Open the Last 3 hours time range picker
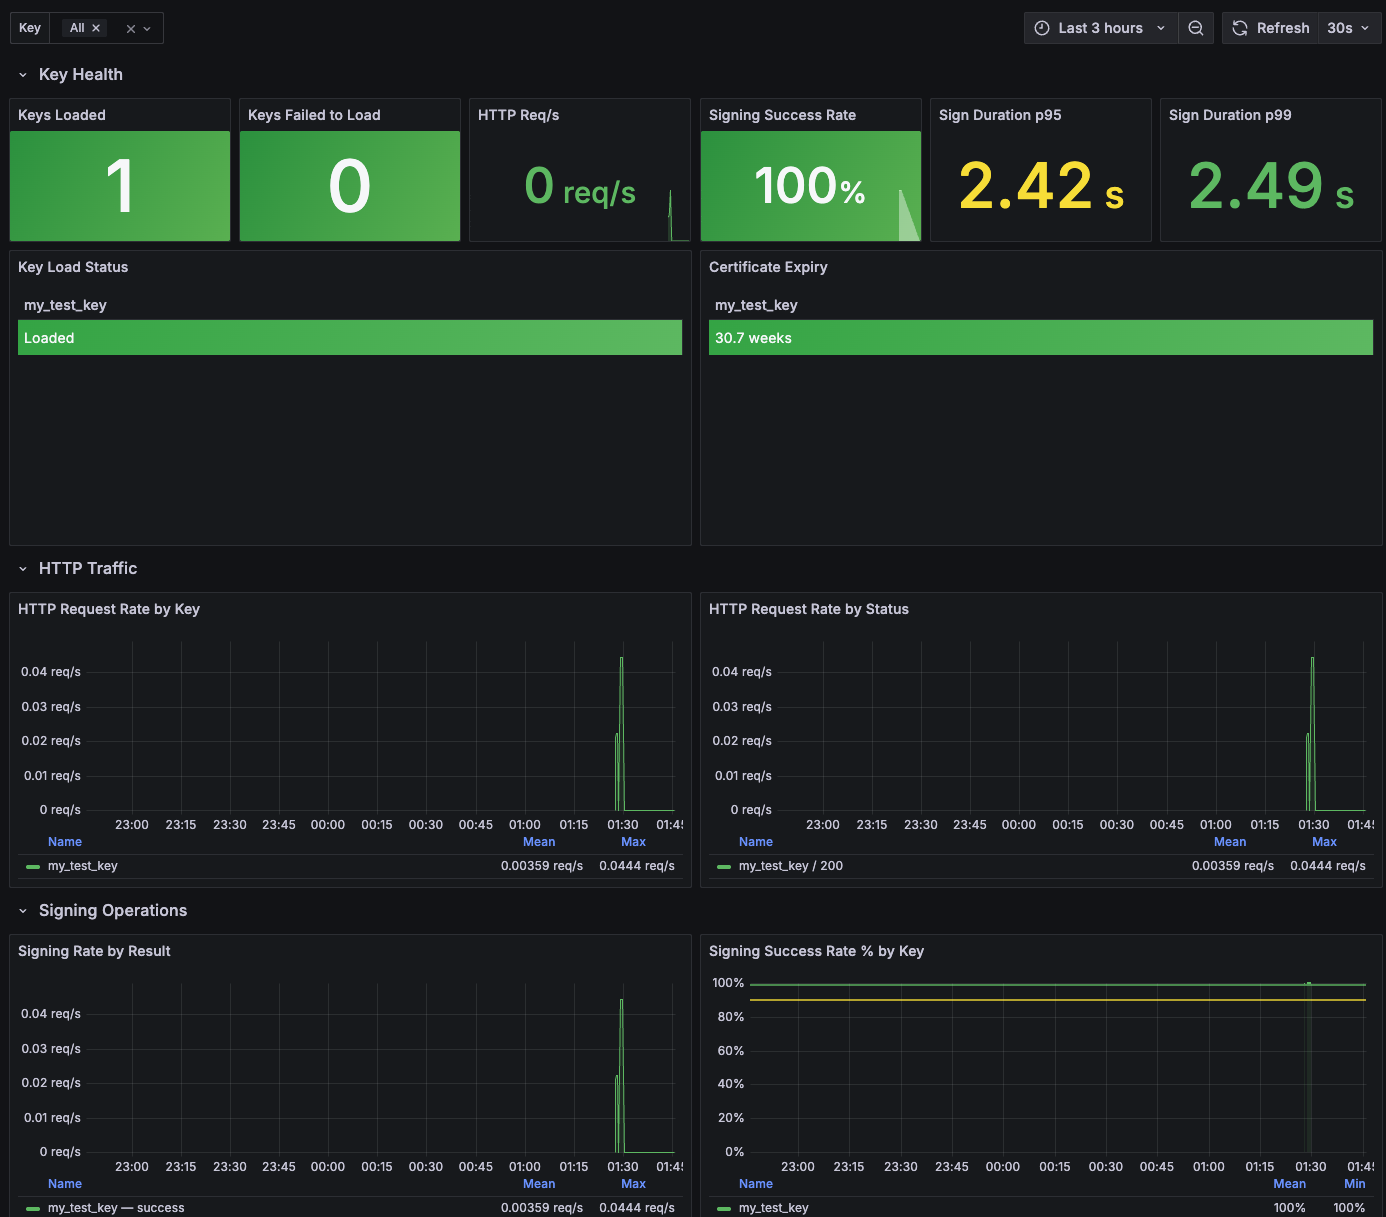Image resolution: width=1386 pixels, height=1217 pixels. point(1101,28)
